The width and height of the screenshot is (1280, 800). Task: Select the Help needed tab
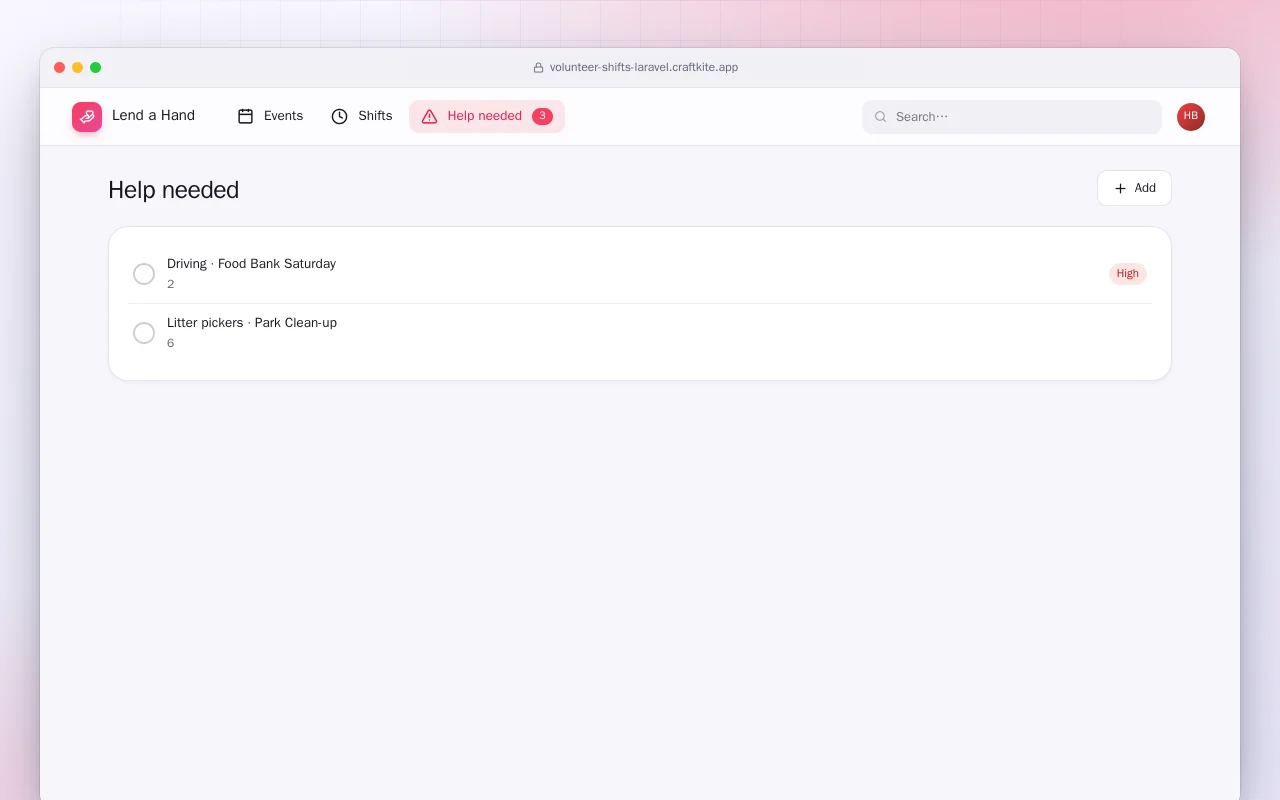(487, 116)
